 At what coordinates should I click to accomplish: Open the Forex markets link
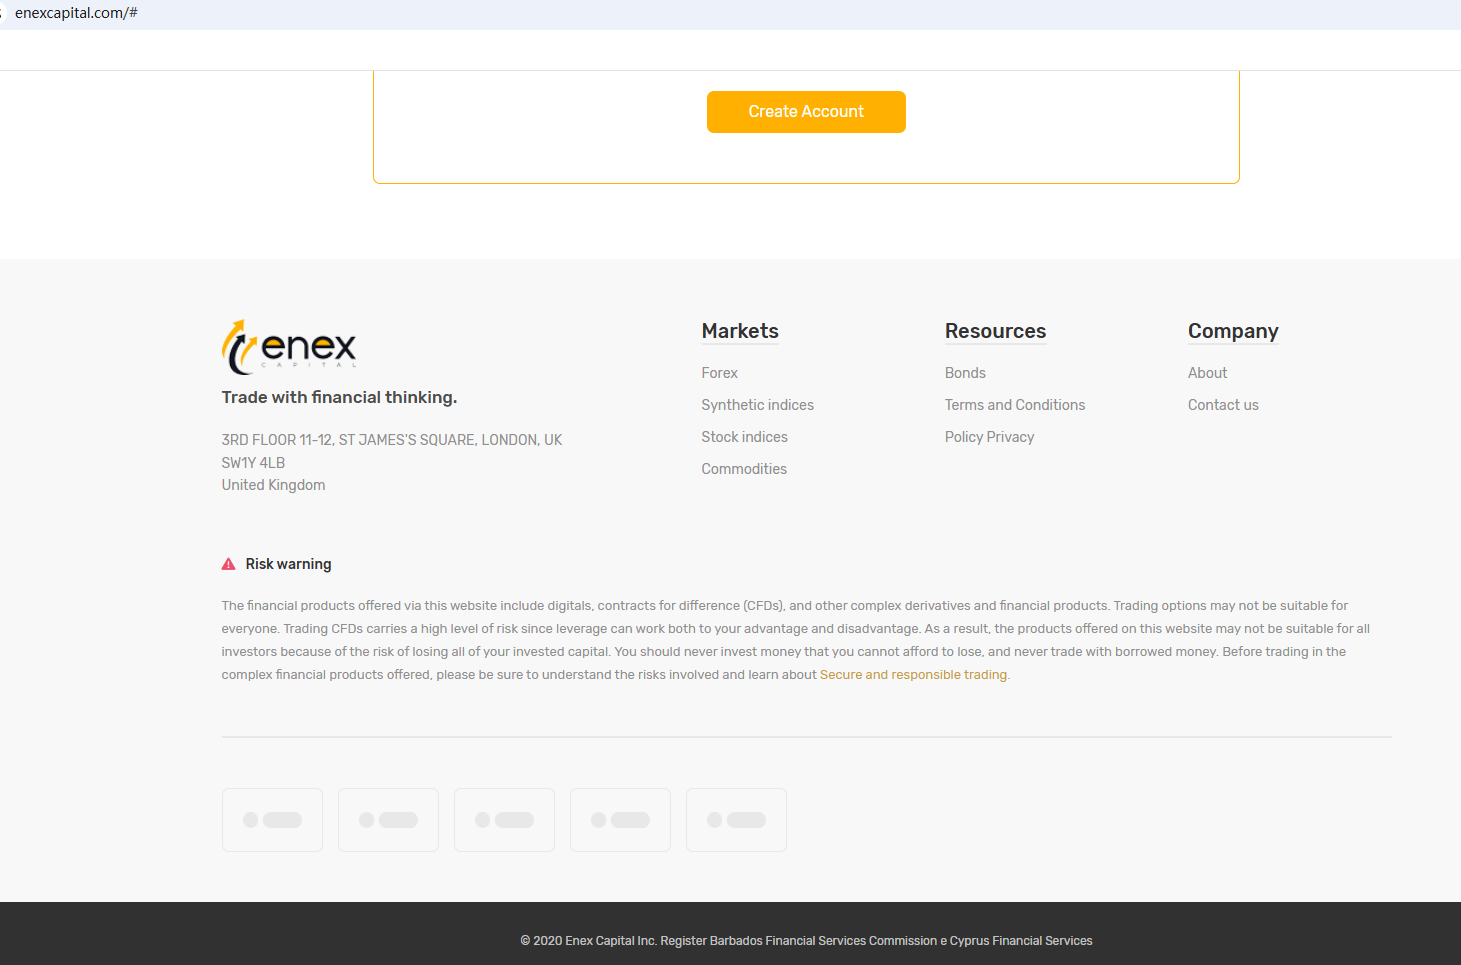point(719,373)
